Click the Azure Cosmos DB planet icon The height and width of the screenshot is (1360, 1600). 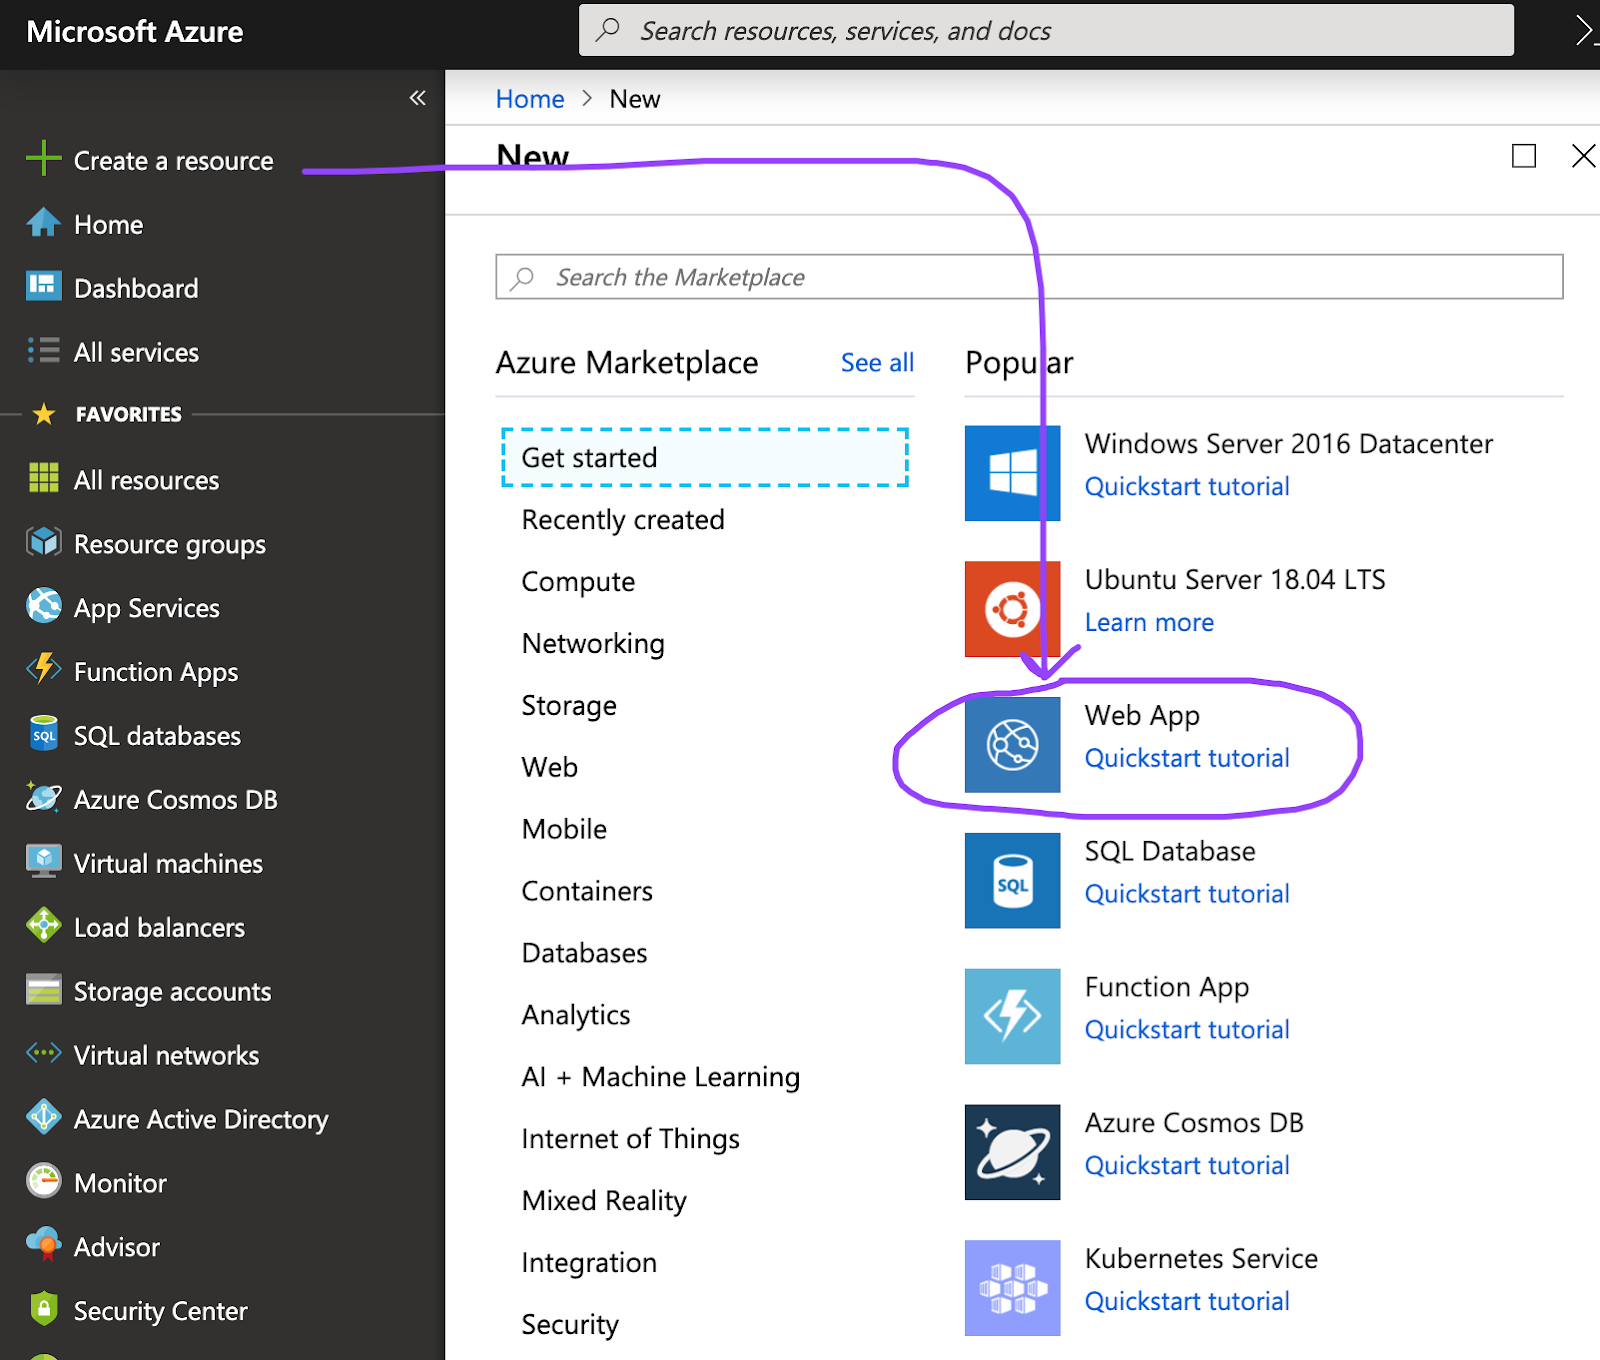(x=1012, y=1152)
